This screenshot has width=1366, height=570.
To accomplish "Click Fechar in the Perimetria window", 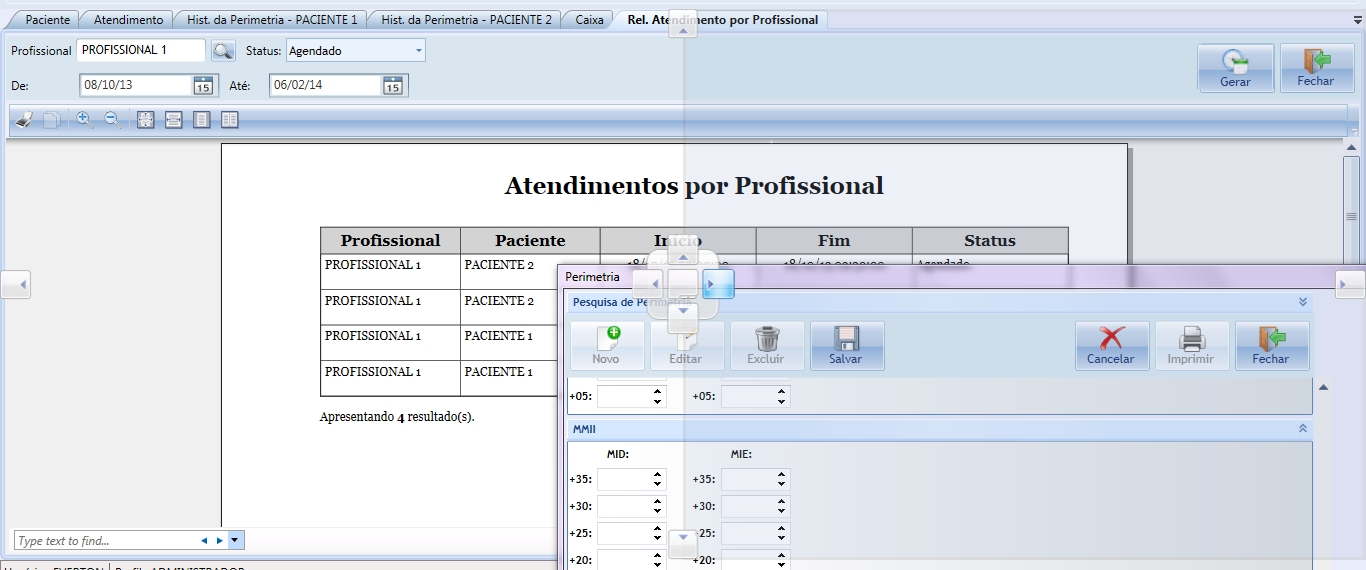I will [1271, 346].
